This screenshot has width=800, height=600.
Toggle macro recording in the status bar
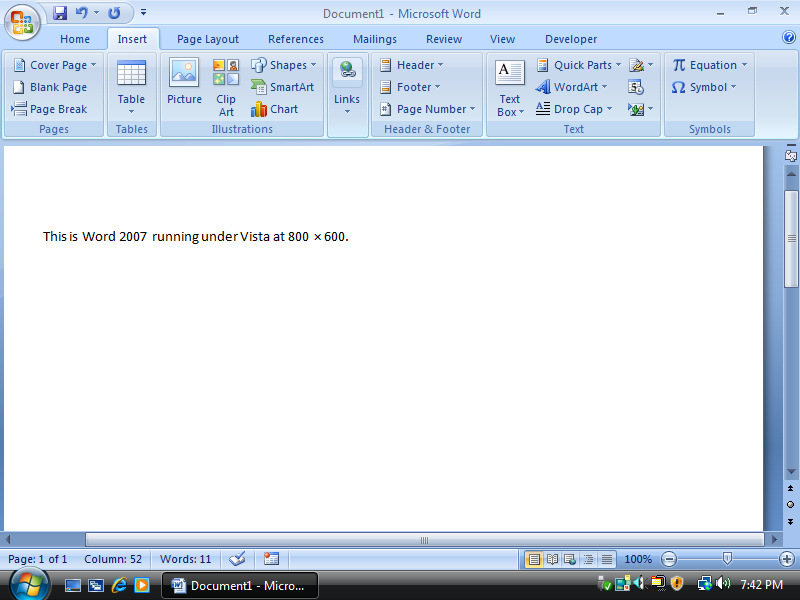pos(271,559)
